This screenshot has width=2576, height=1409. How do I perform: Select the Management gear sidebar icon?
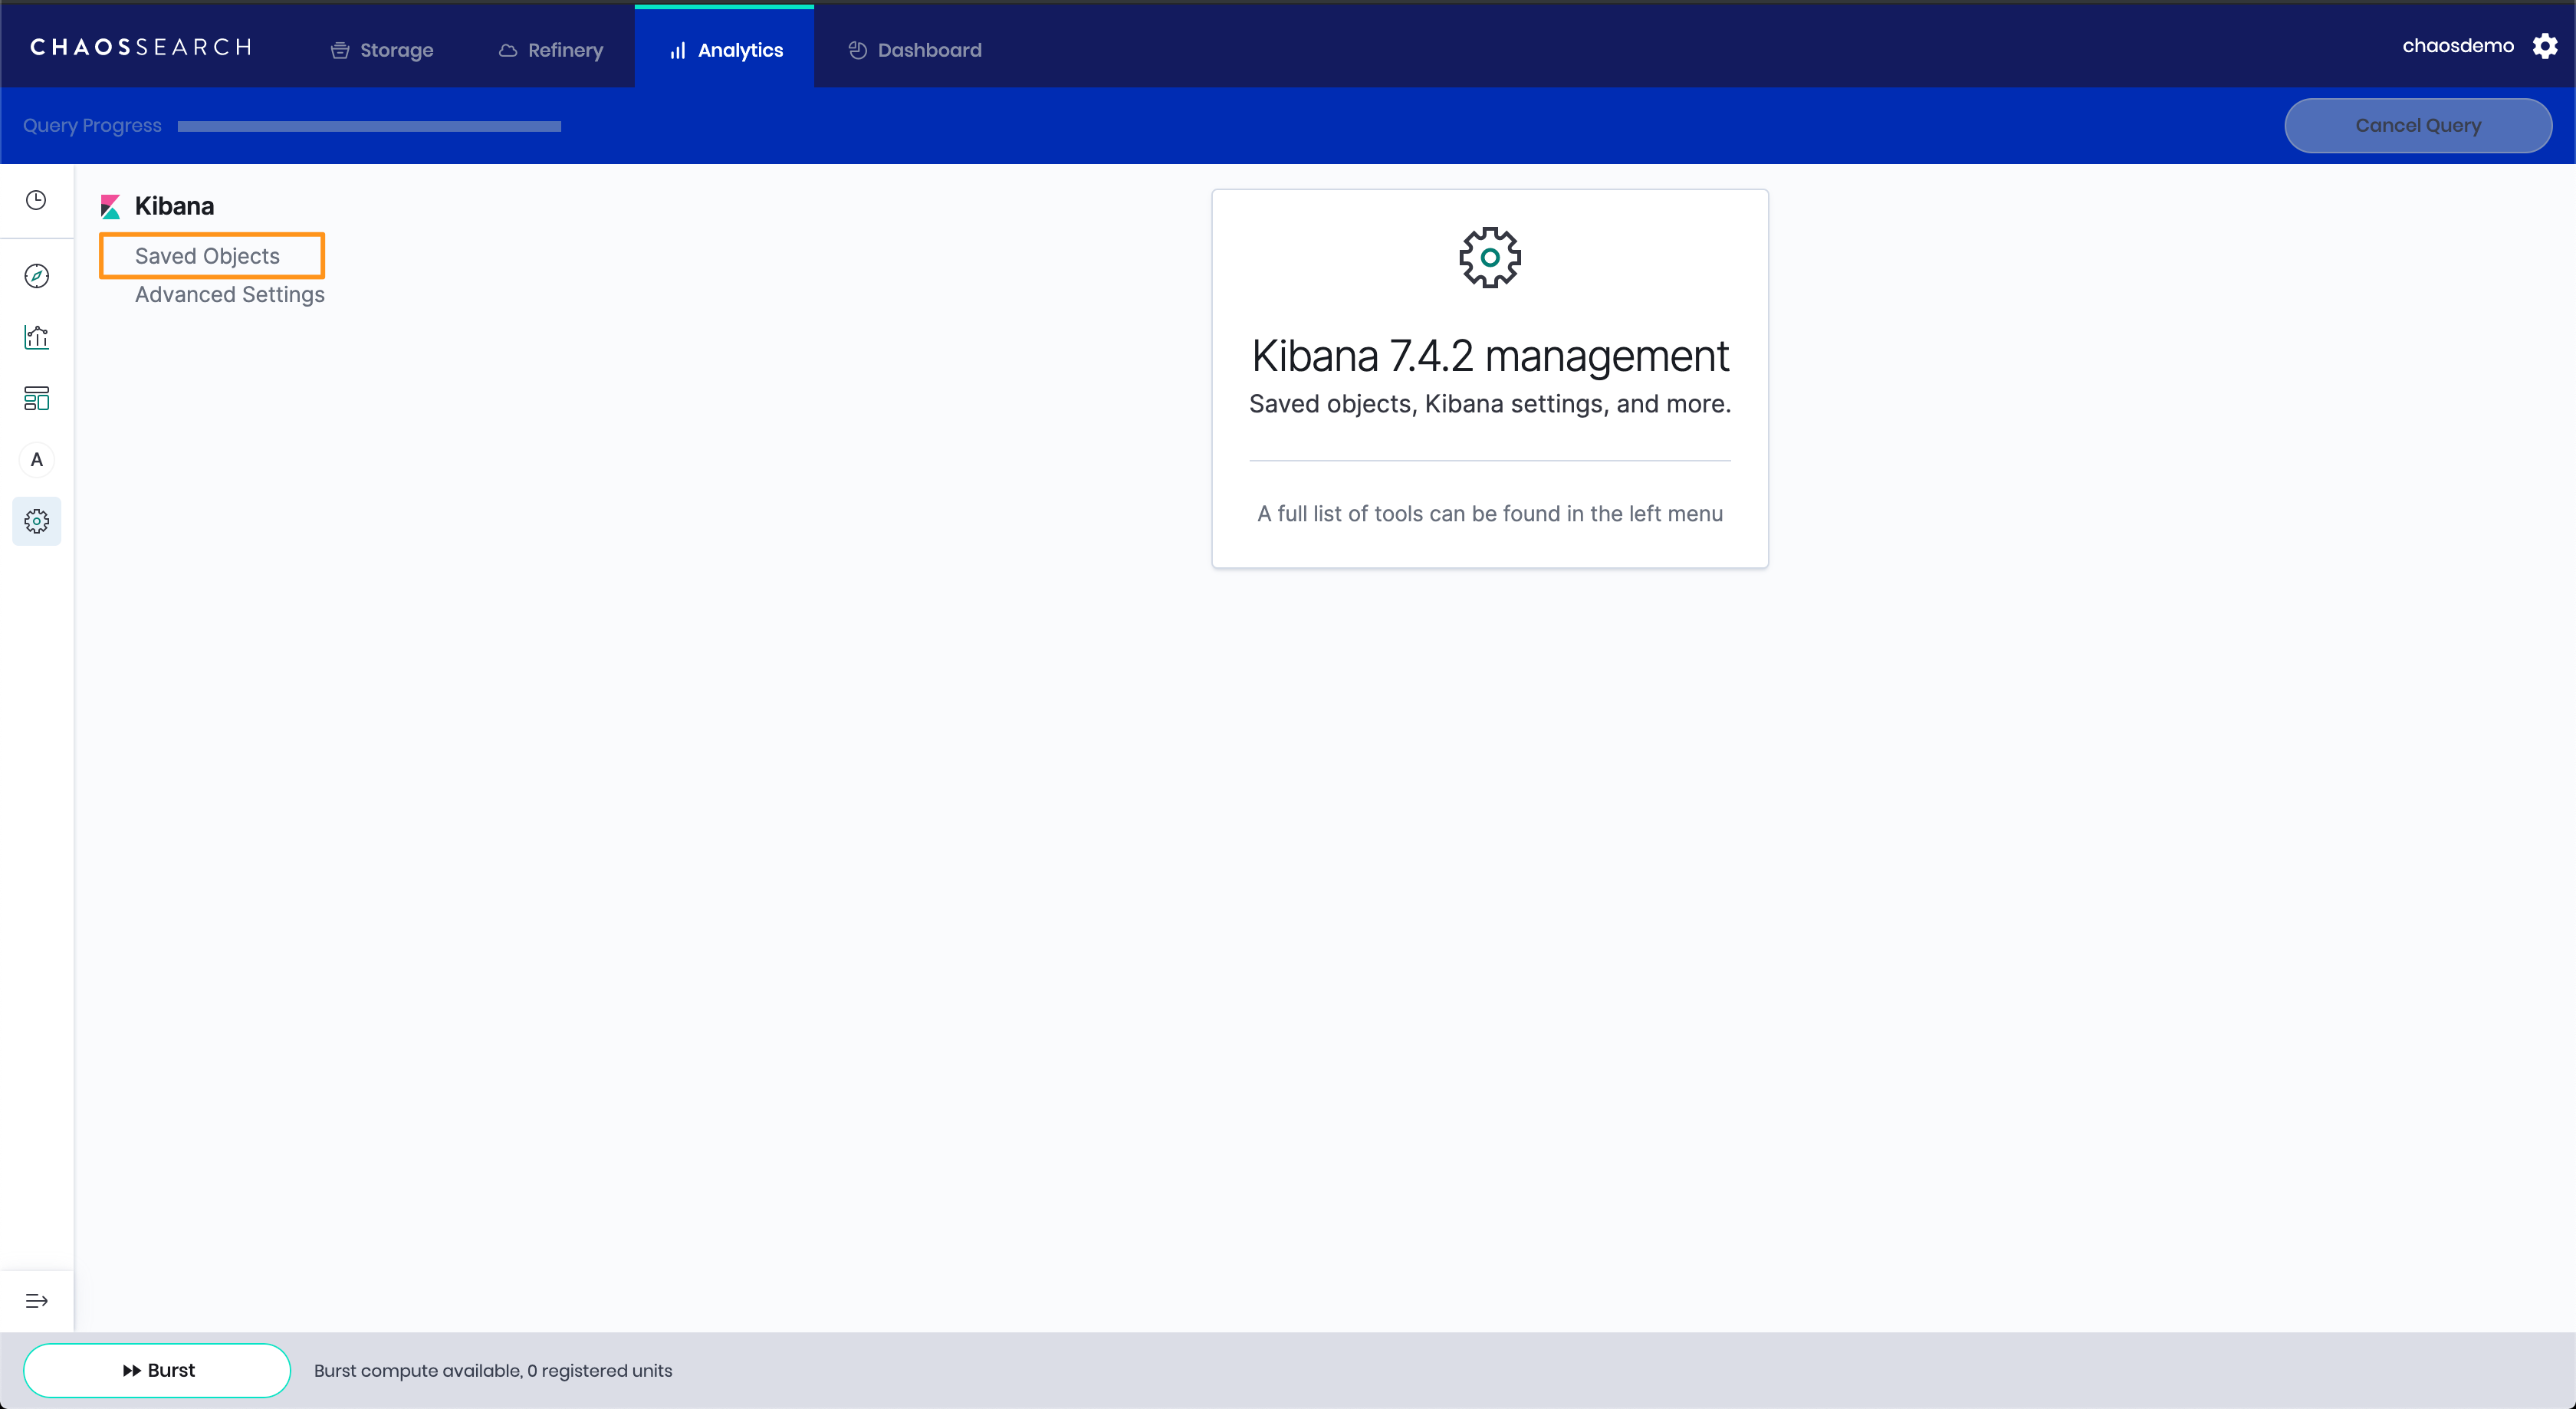(x=36, y=521)
